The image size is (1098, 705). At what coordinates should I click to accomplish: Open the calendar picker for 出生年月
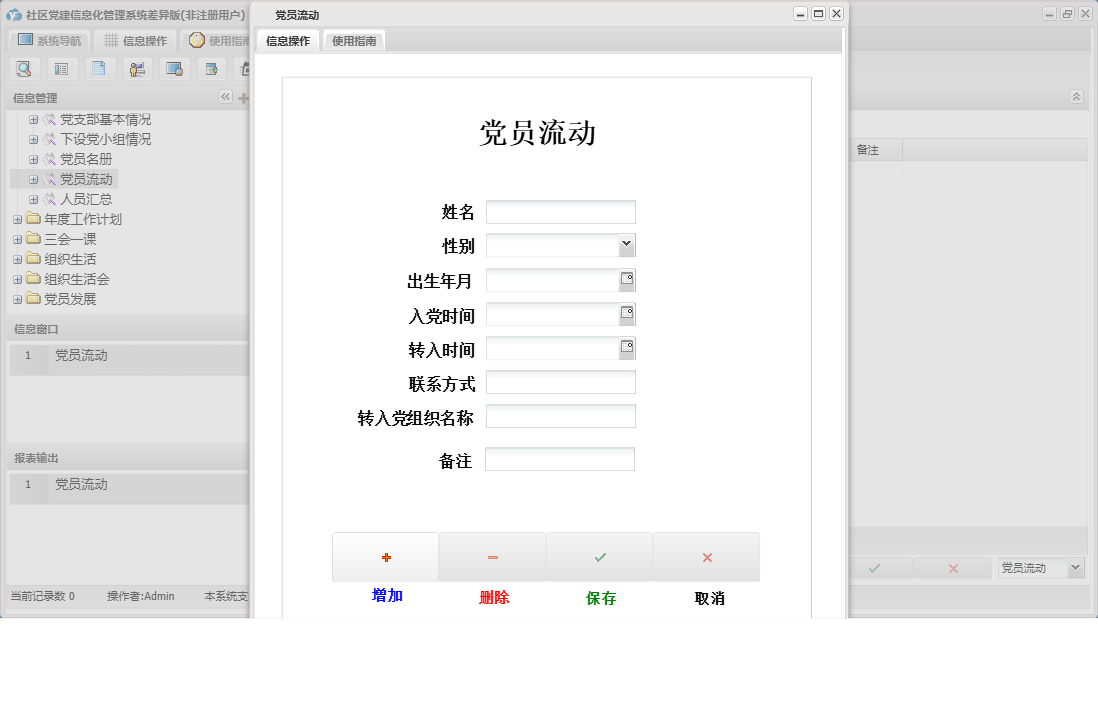pos(628,279)
